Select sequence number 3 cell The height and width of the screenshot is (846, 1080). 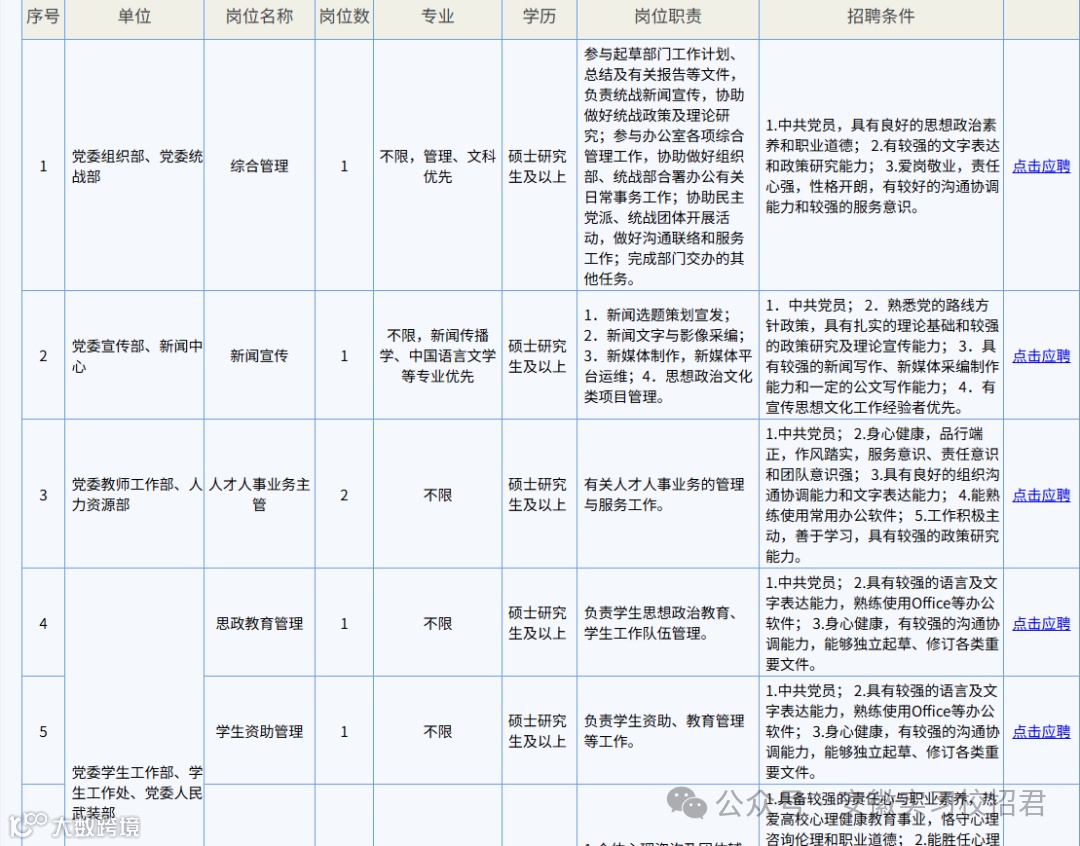[x=43, y=495]
